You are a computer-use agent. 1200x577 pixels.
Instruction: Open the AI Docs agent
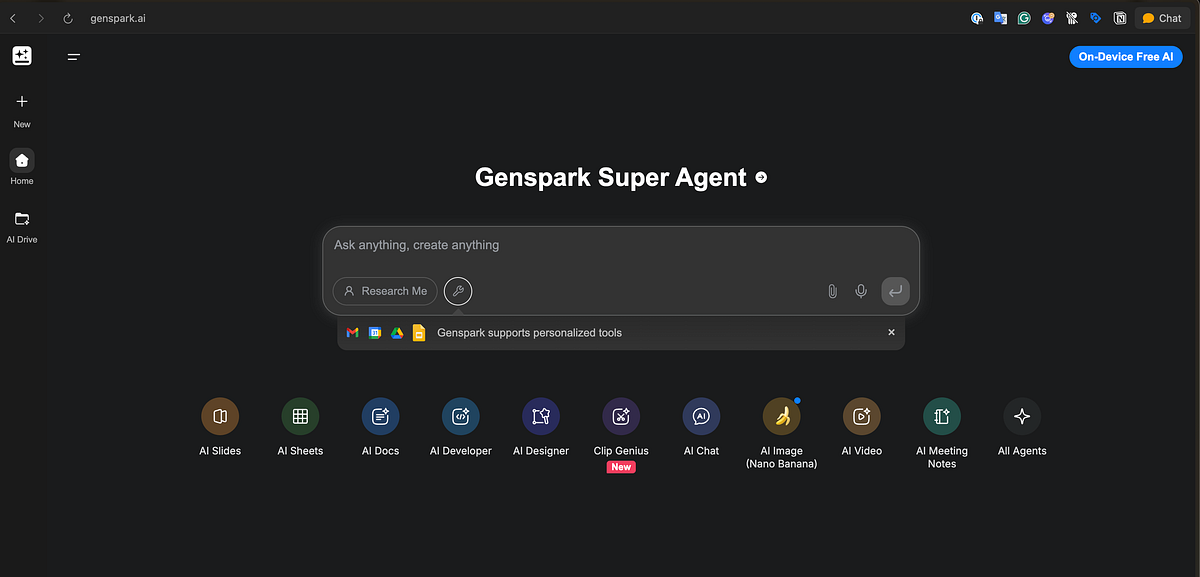click(380, 416)
